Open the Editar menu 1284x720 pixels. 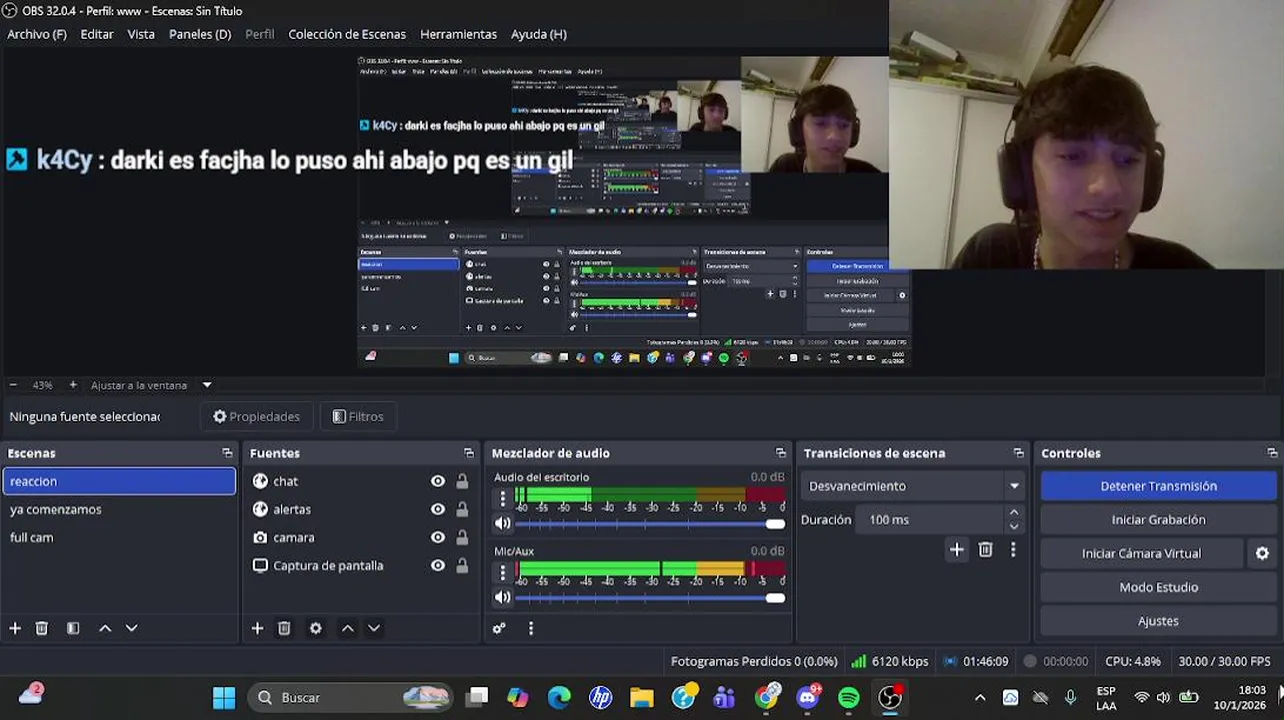point(97,34)
